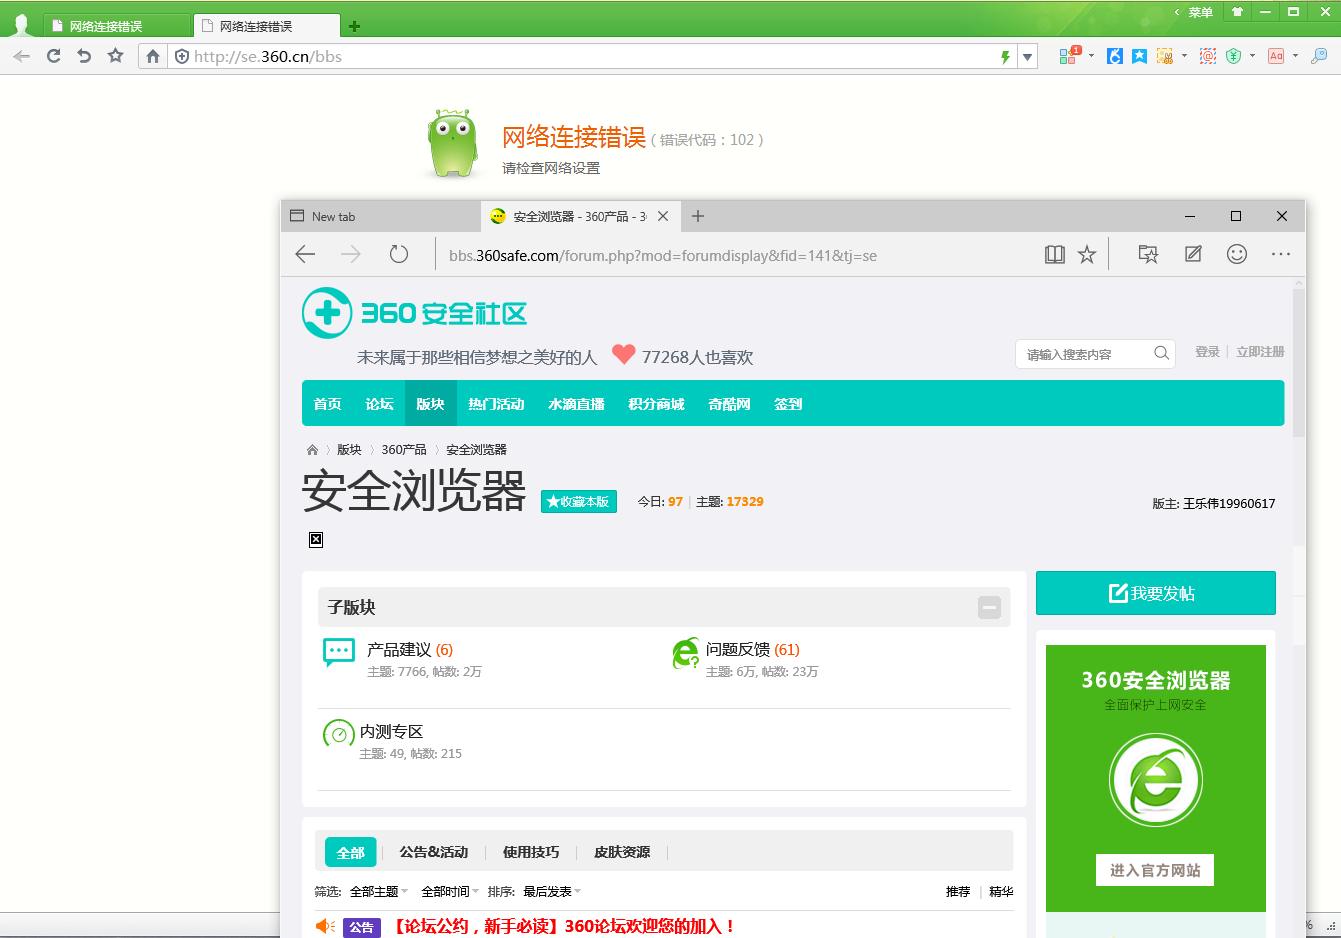Expand screenshot tool dropdown arrow
This screenshot has height=938, width=1341.
click(1184, 56)
